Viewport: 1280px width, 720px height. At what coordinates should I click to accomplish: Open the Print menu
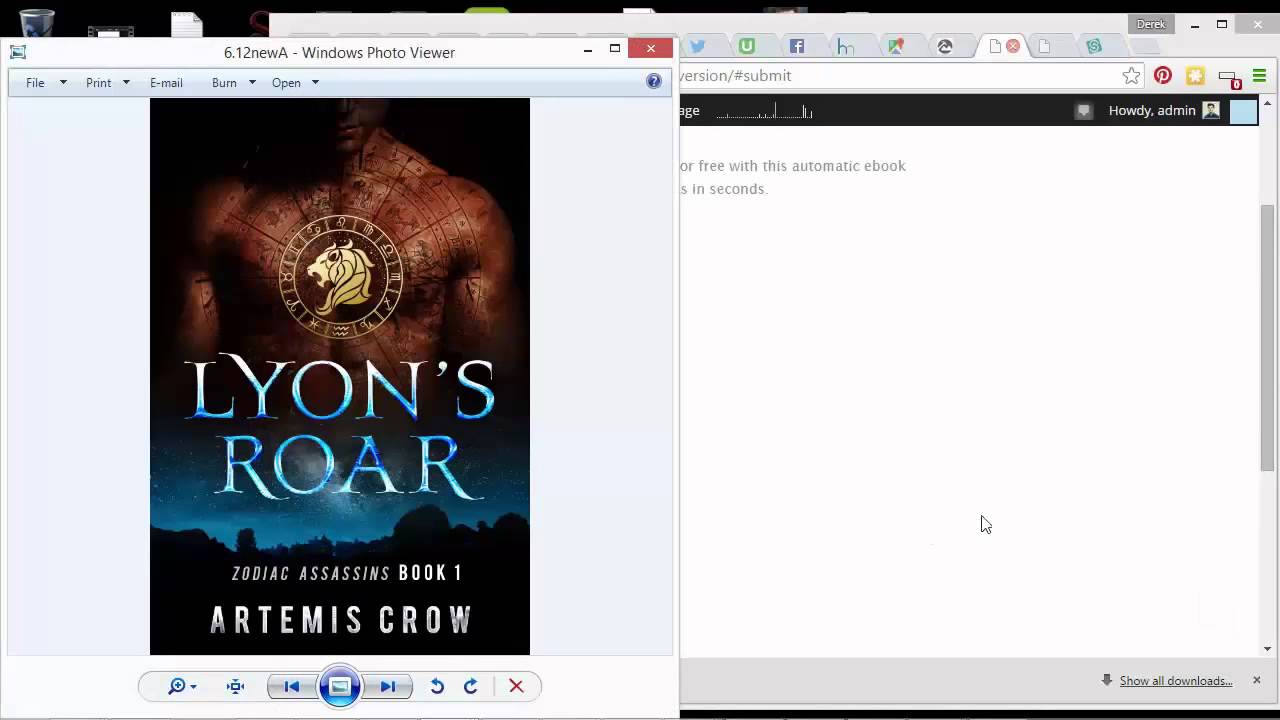(x=98, y=83)
